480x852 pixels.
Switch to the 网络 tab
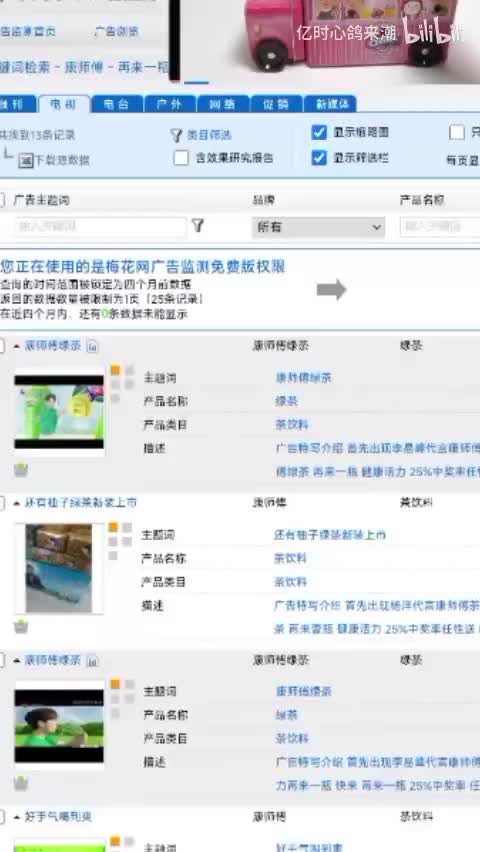coord(223,104)
